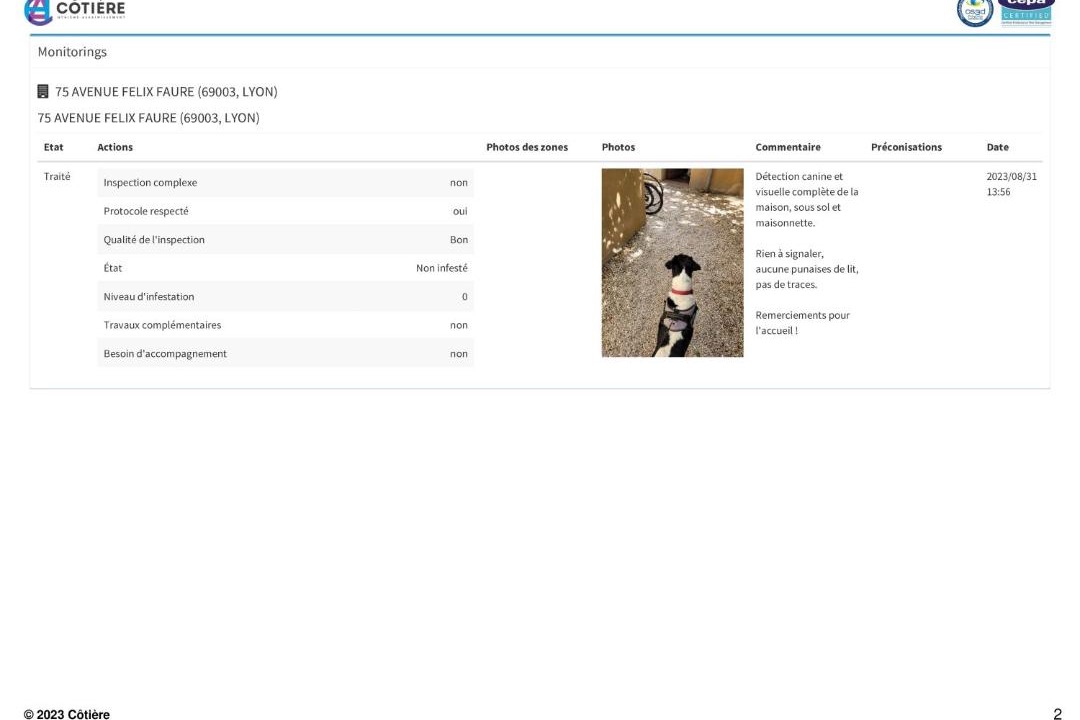Image resolution: width=1080 pixels, height=720 pixels.
Task: Select the Protocole respecté row
Action: pyautogui.click(x=285, y=211)
